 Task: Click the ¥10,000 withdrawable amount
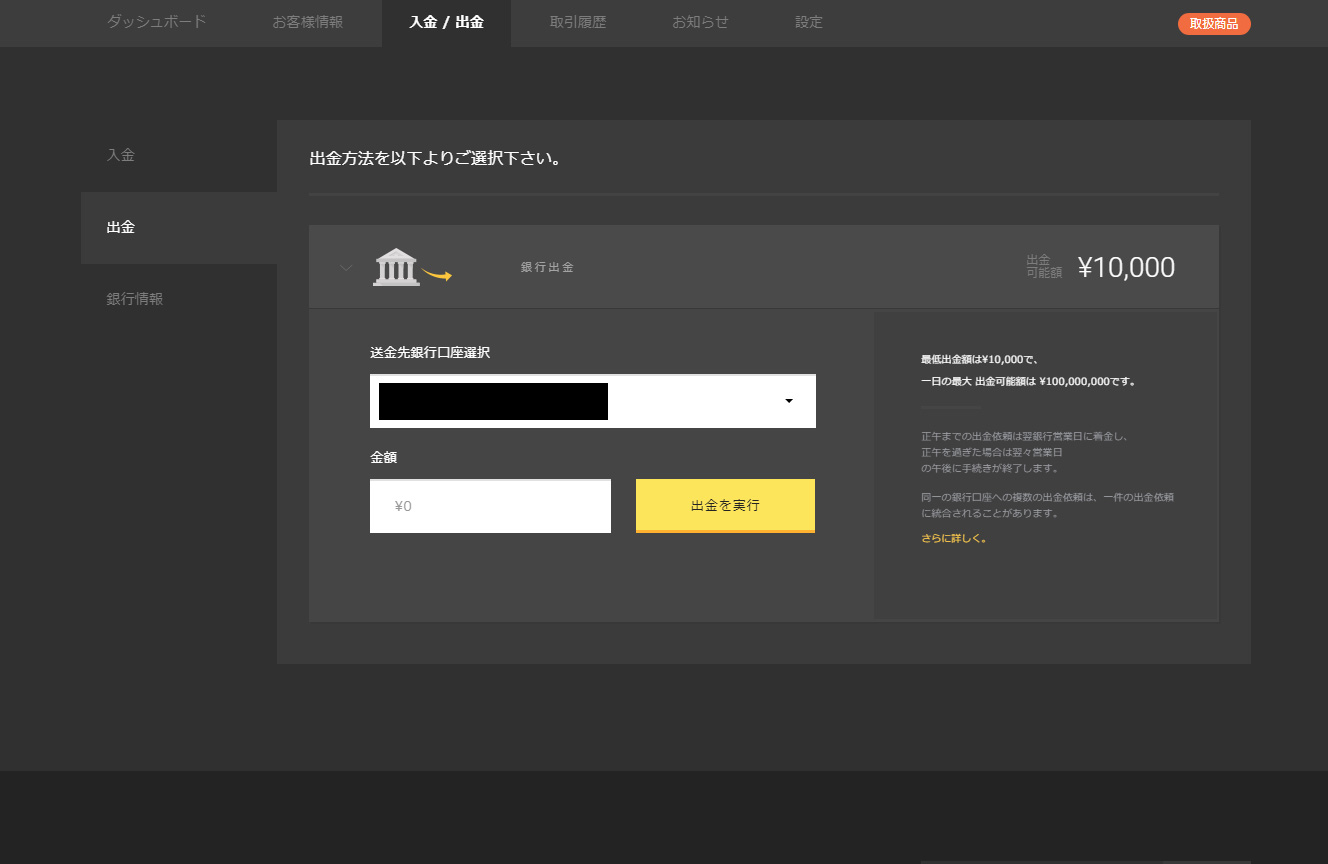pyautogui.click(x=1126, y=267)
